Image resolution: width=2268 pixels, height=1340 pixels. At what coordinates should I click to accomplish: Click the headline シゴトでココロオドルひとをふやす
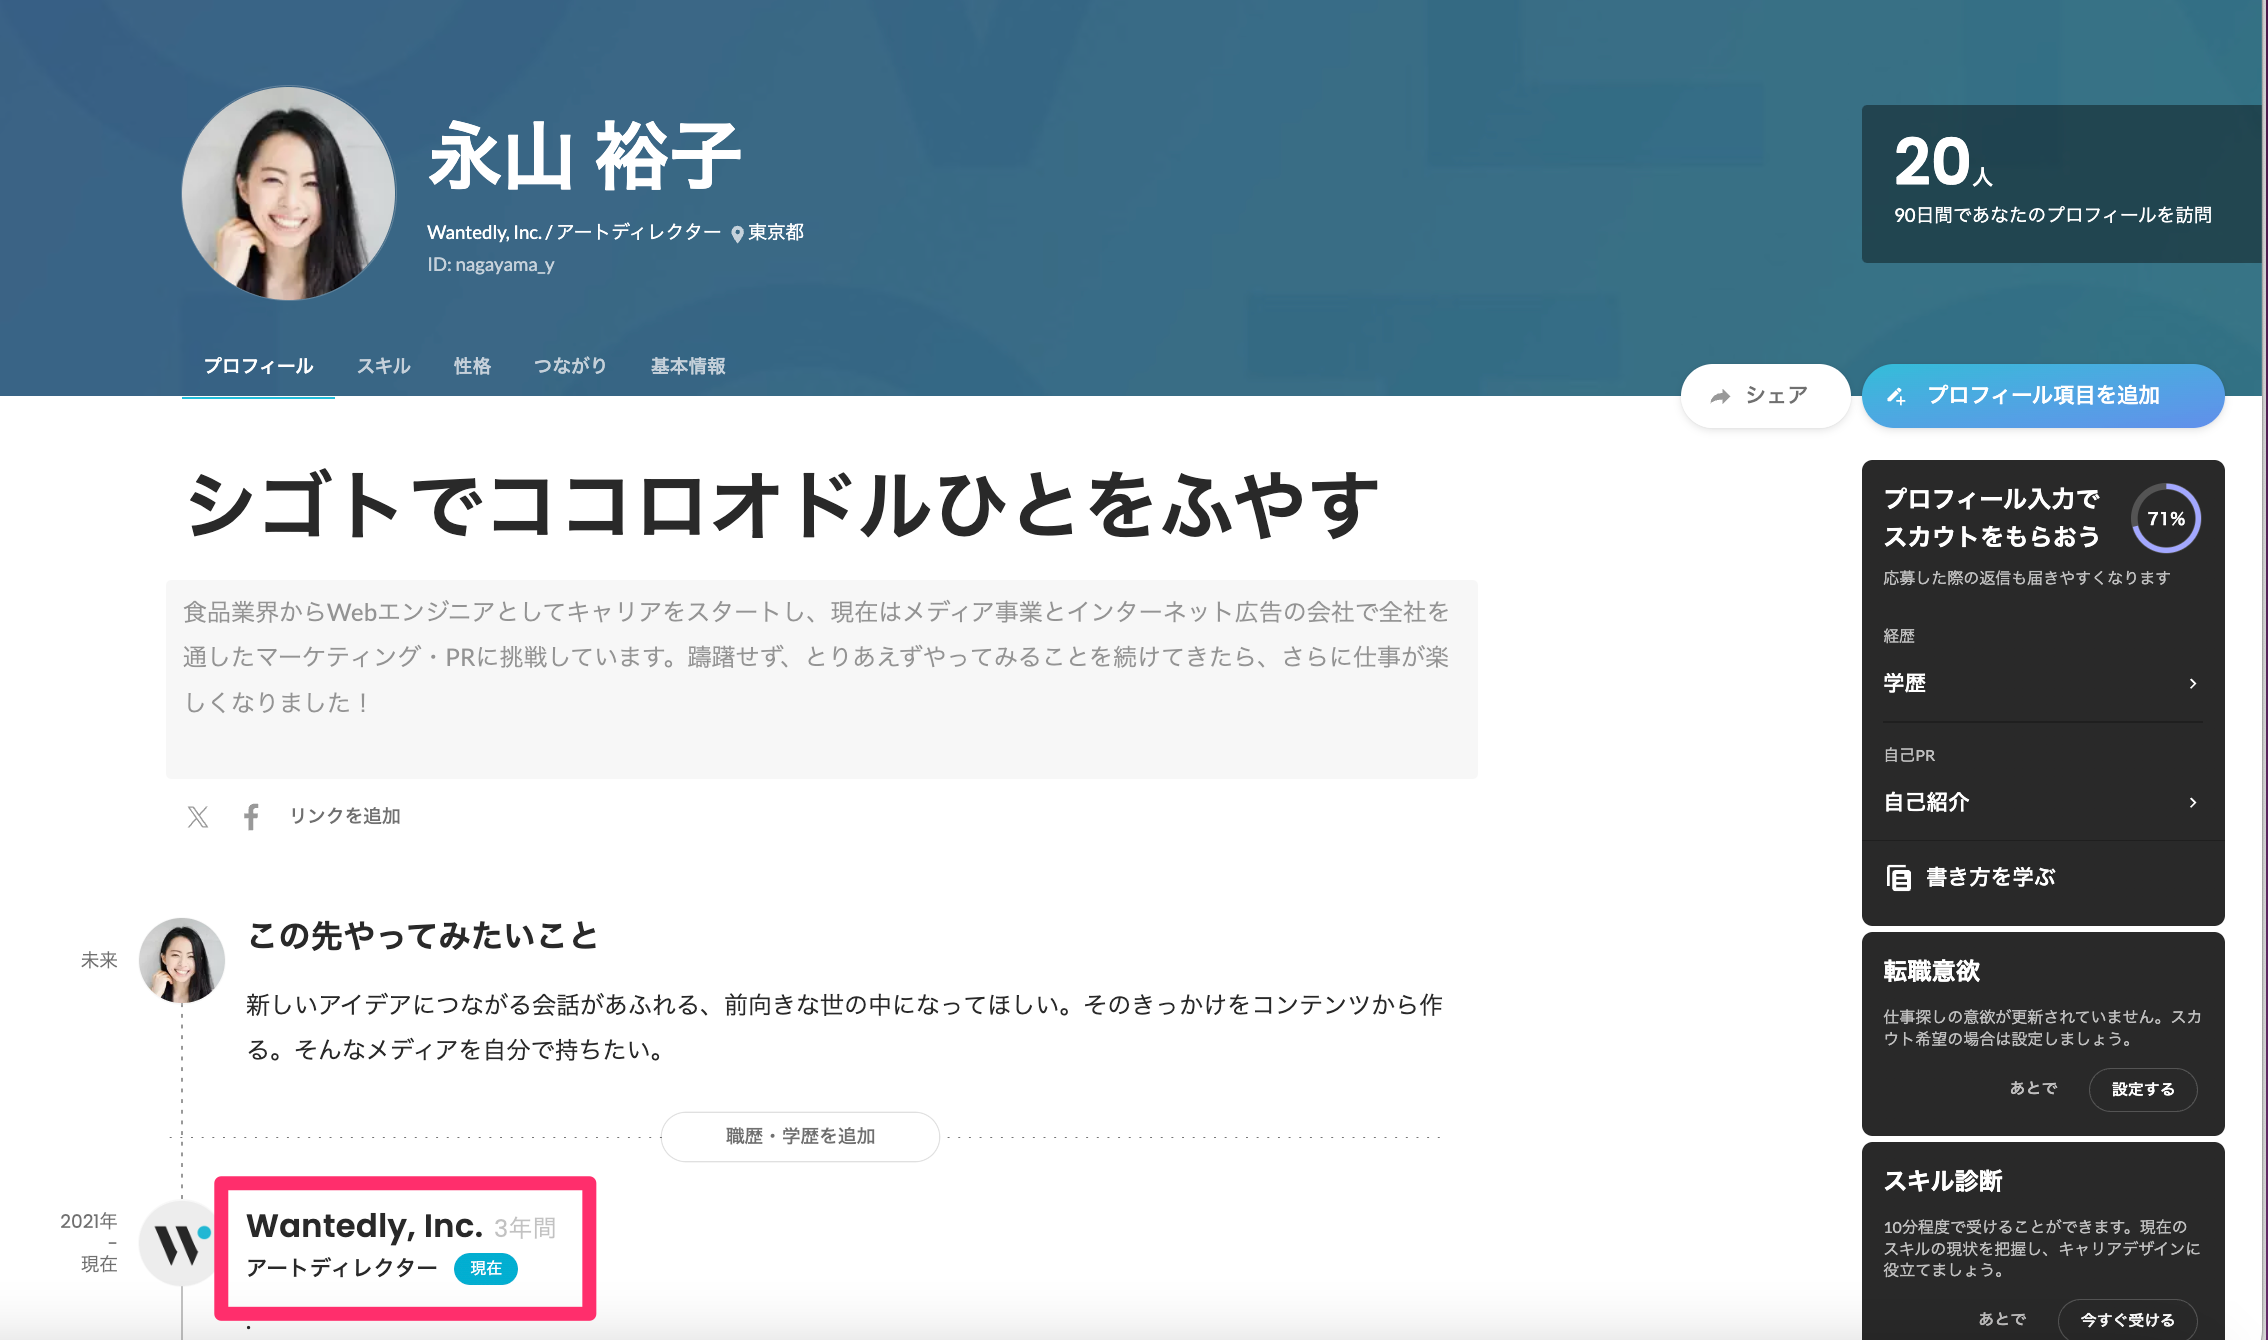[783, 505]
